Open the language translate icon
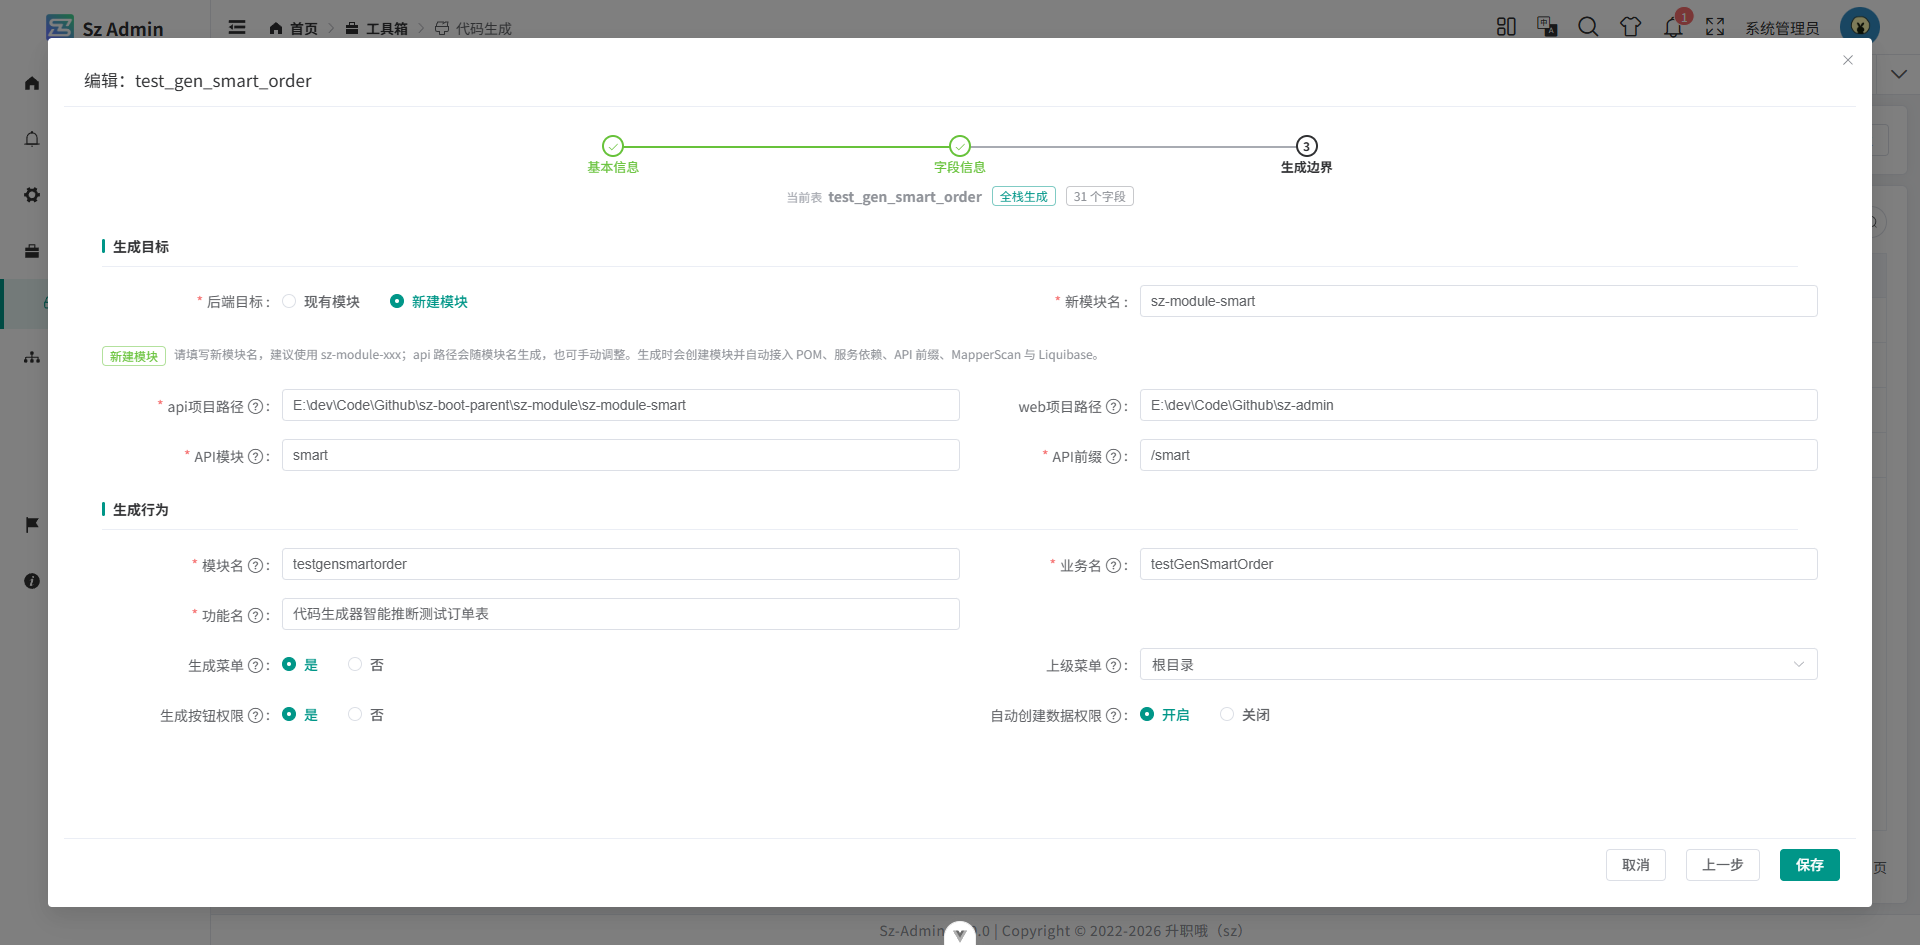 pos(1547,27)
